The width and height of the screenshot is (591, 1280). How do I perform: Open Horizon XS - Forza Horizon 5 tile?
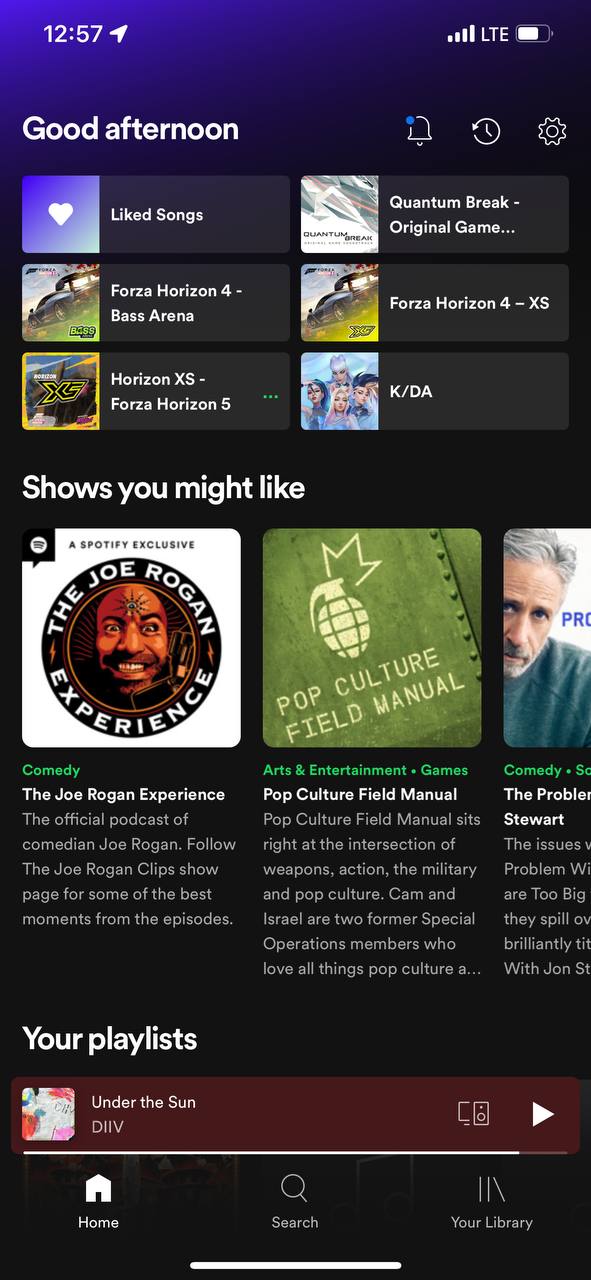(156, 391)
